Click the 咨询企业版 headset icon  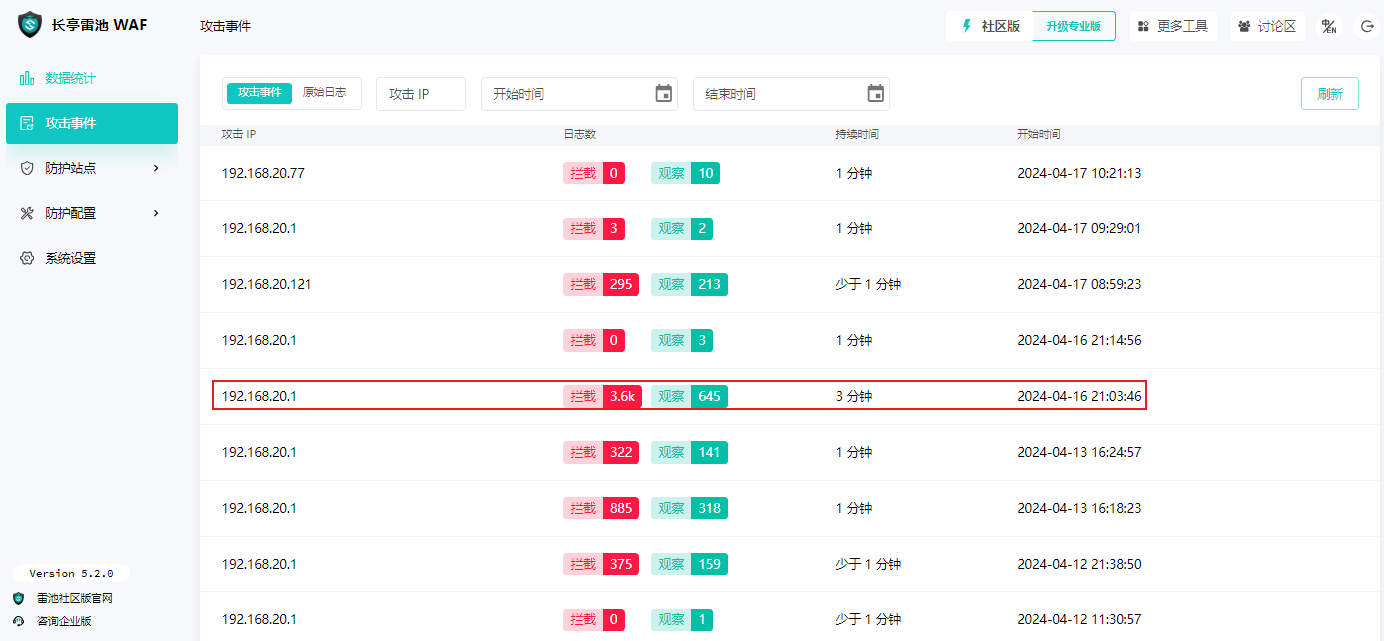click(x=18, y=621)
